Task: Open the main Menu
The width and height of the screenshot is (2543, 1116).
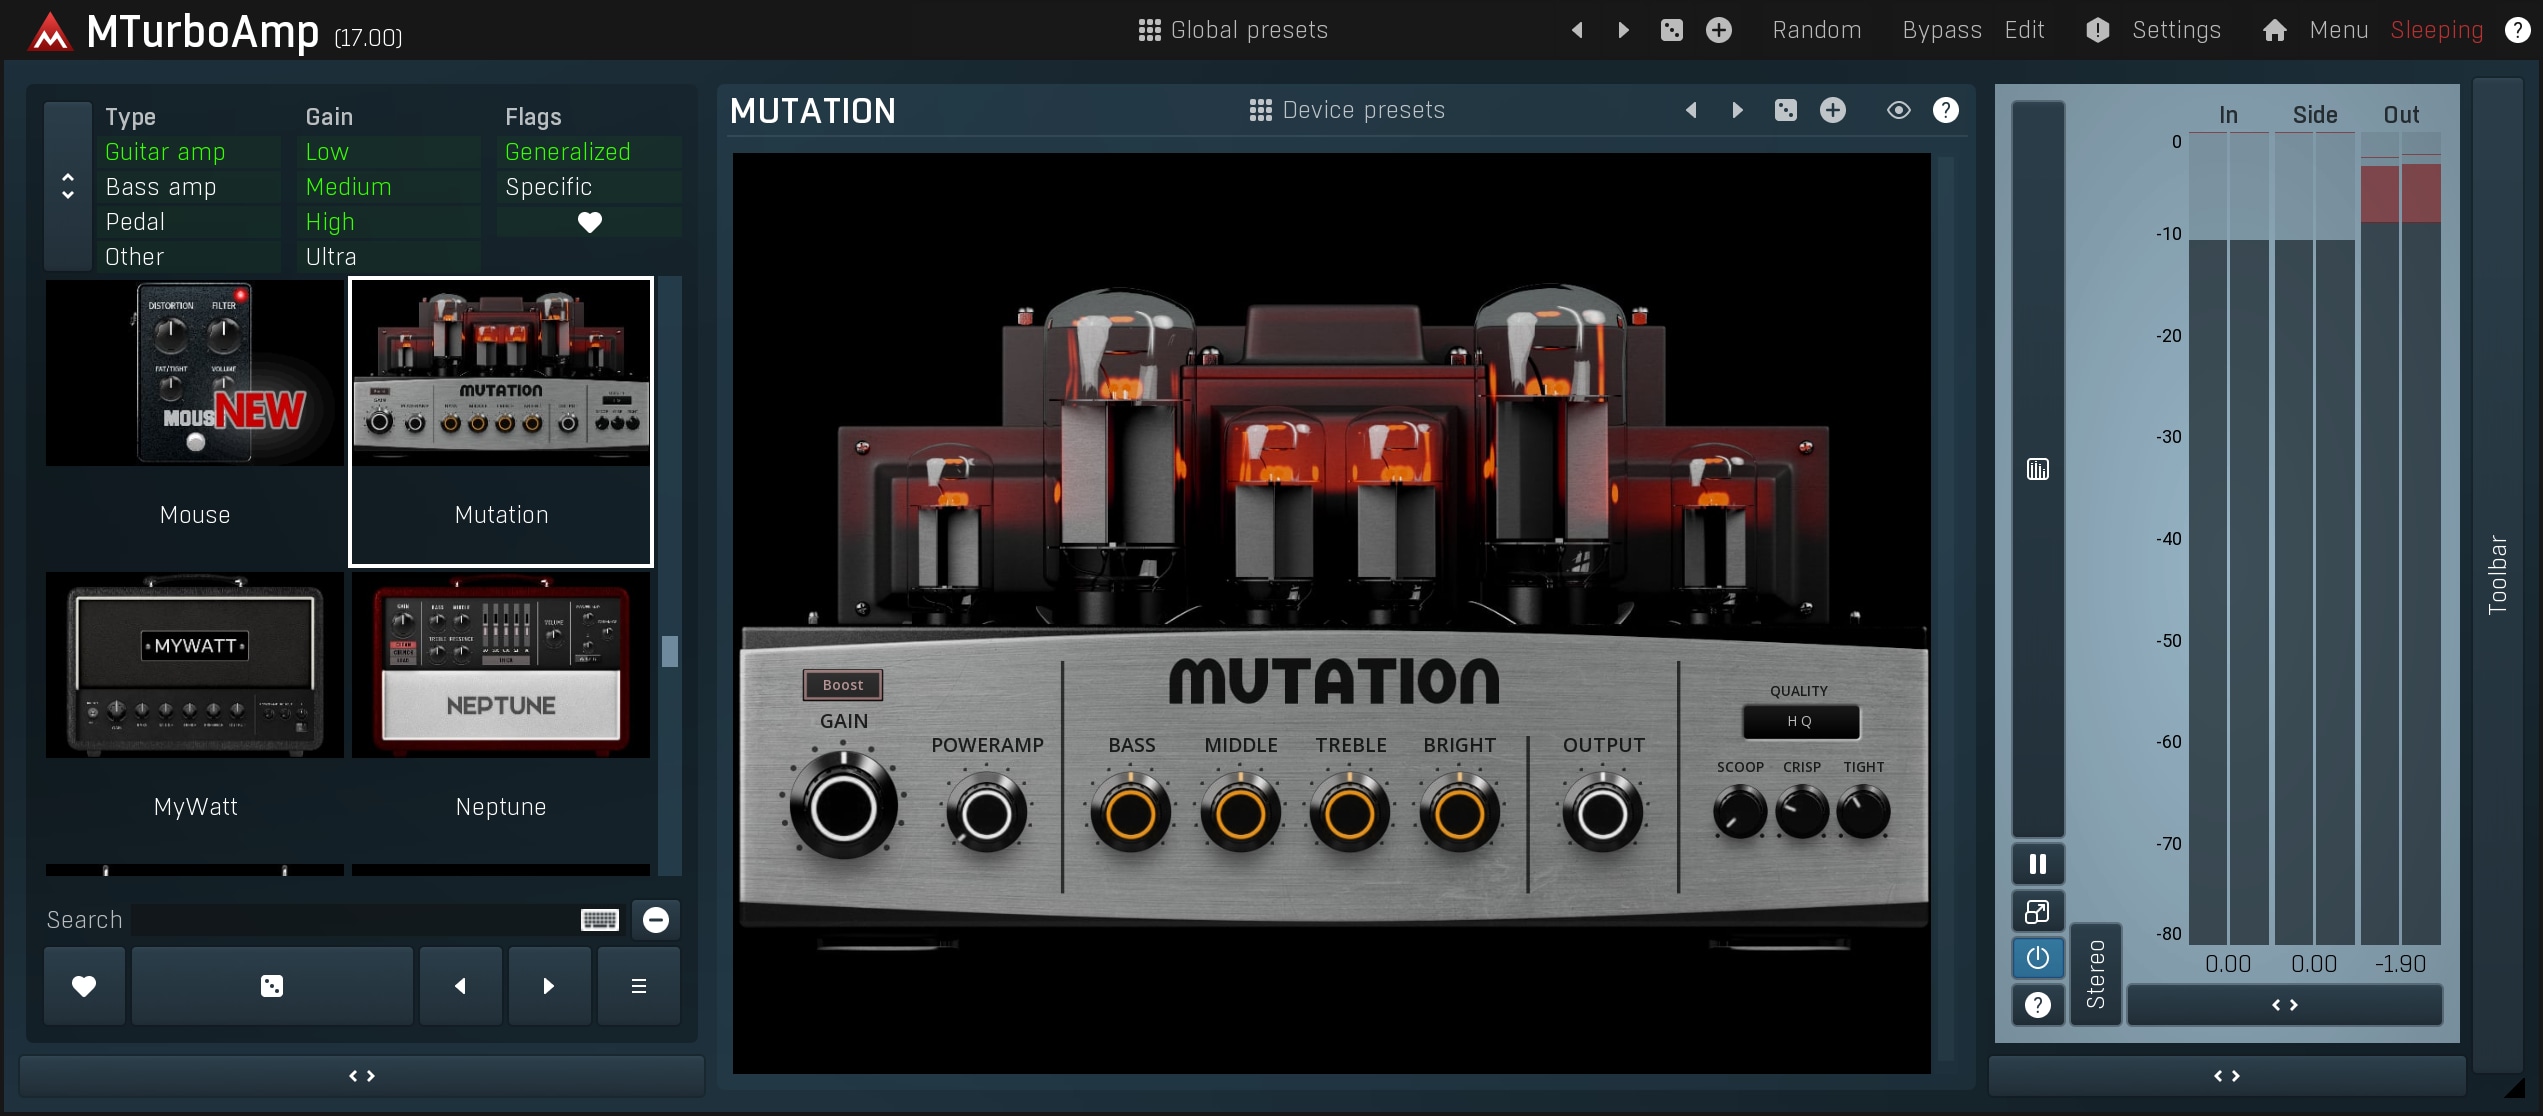Action: [2338, 30]
